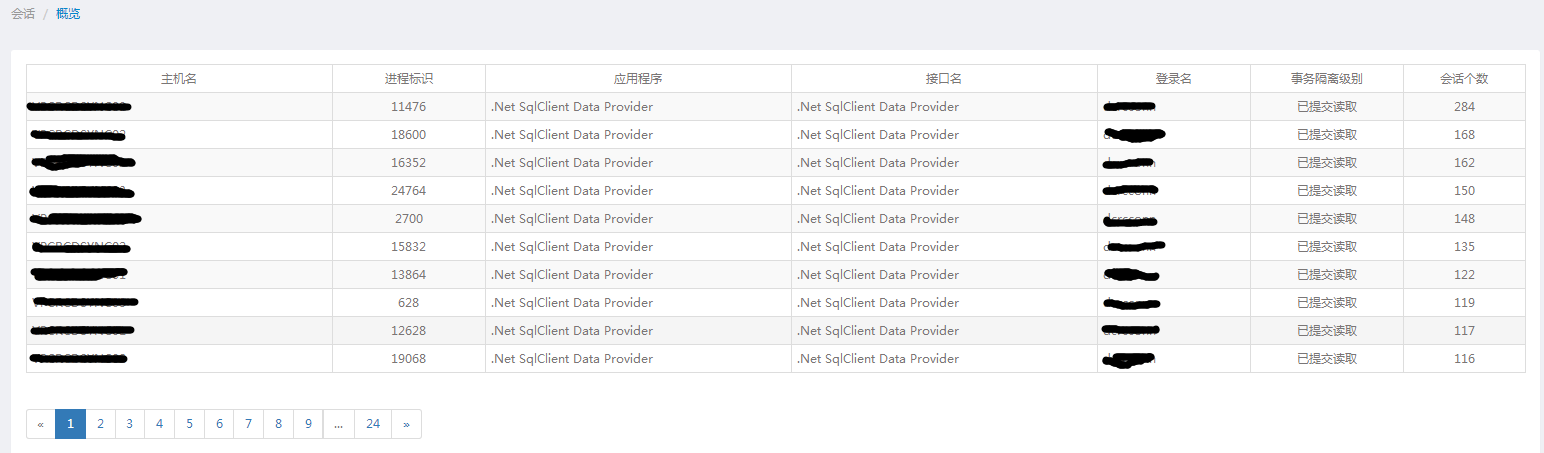Image resolution: width=1544 pixels, height=453 pixels.
Task: Click the 会话 breadcrumb link
Action: coord(23,14)
